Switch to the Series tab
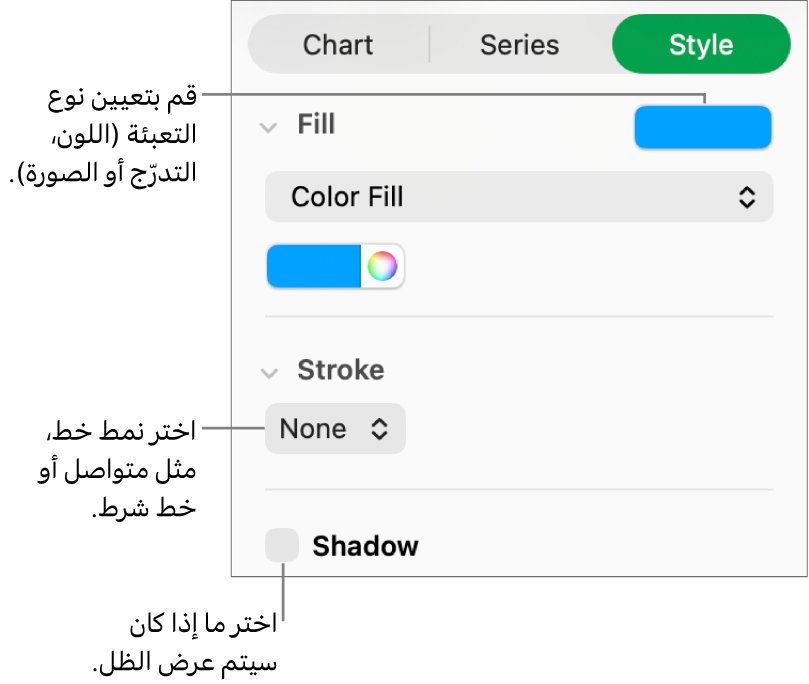 [519, 45]
